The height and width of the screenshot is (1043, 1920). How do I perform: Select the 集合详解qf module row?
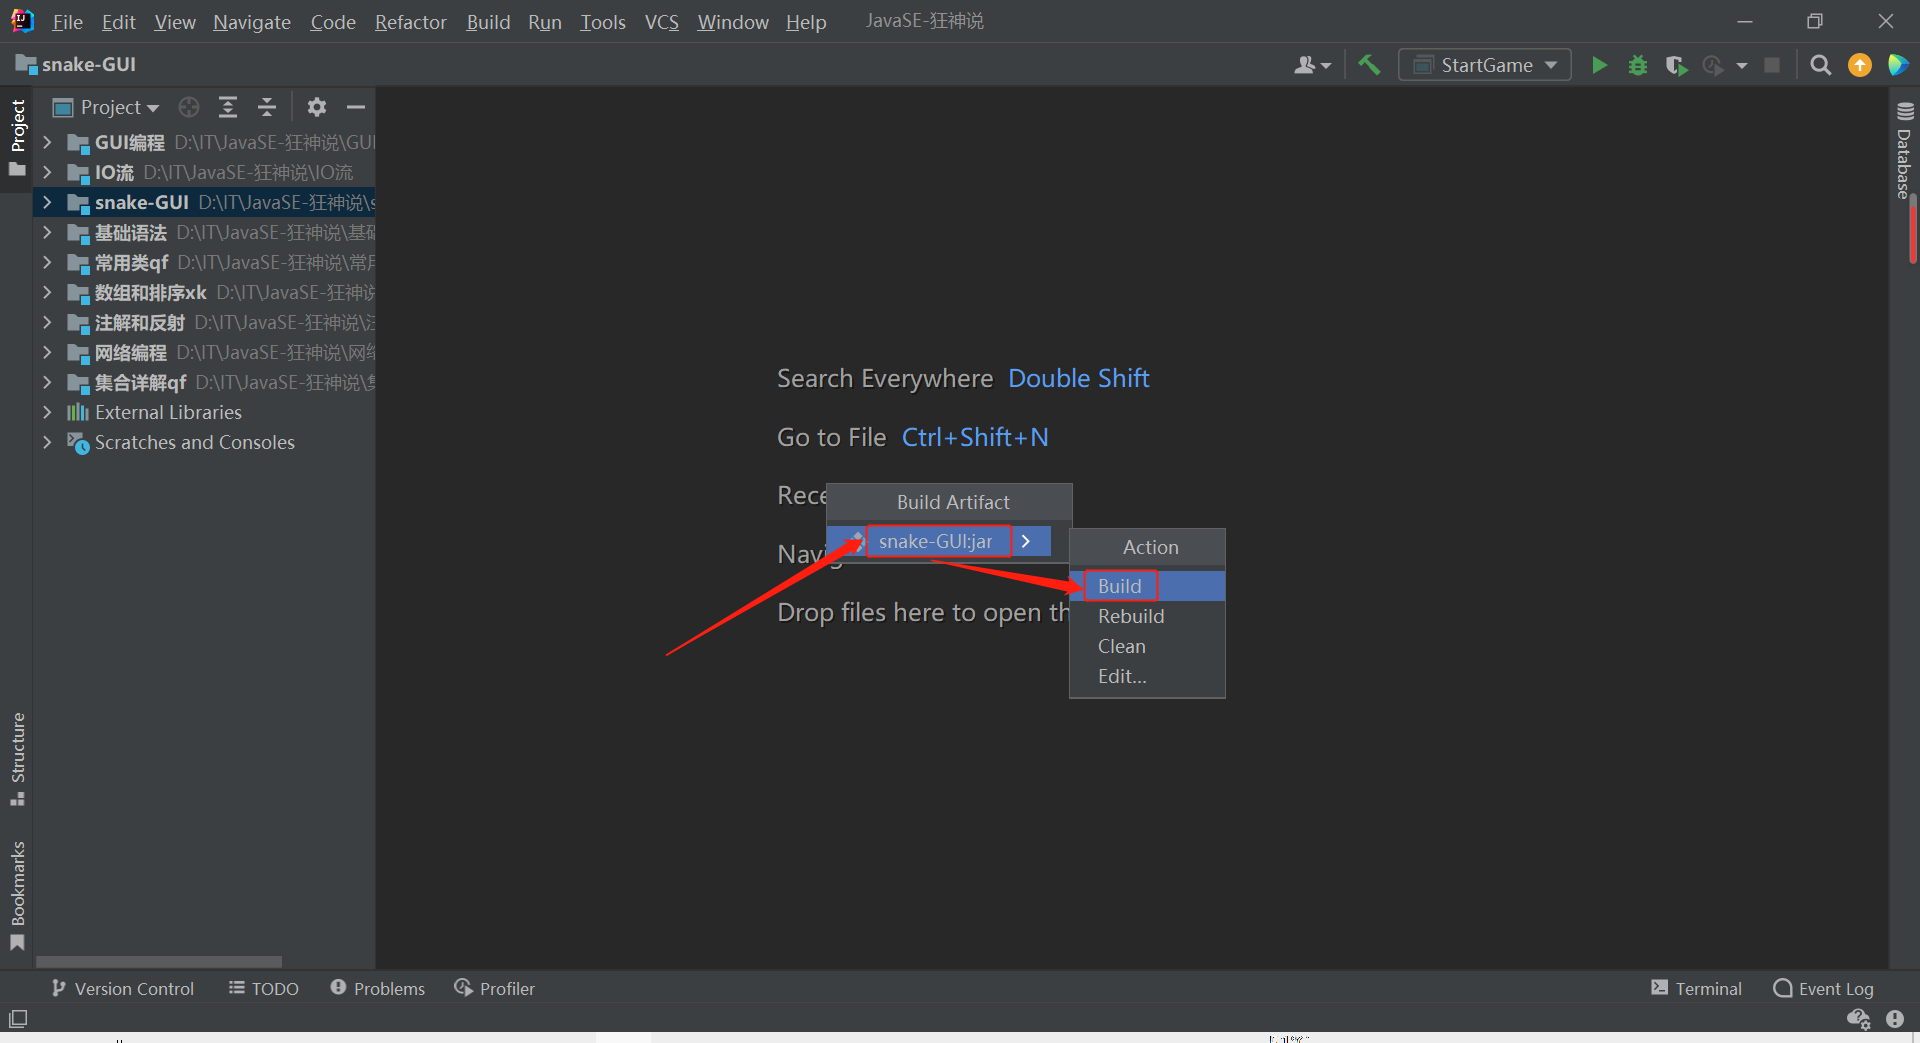pos(205,382)
